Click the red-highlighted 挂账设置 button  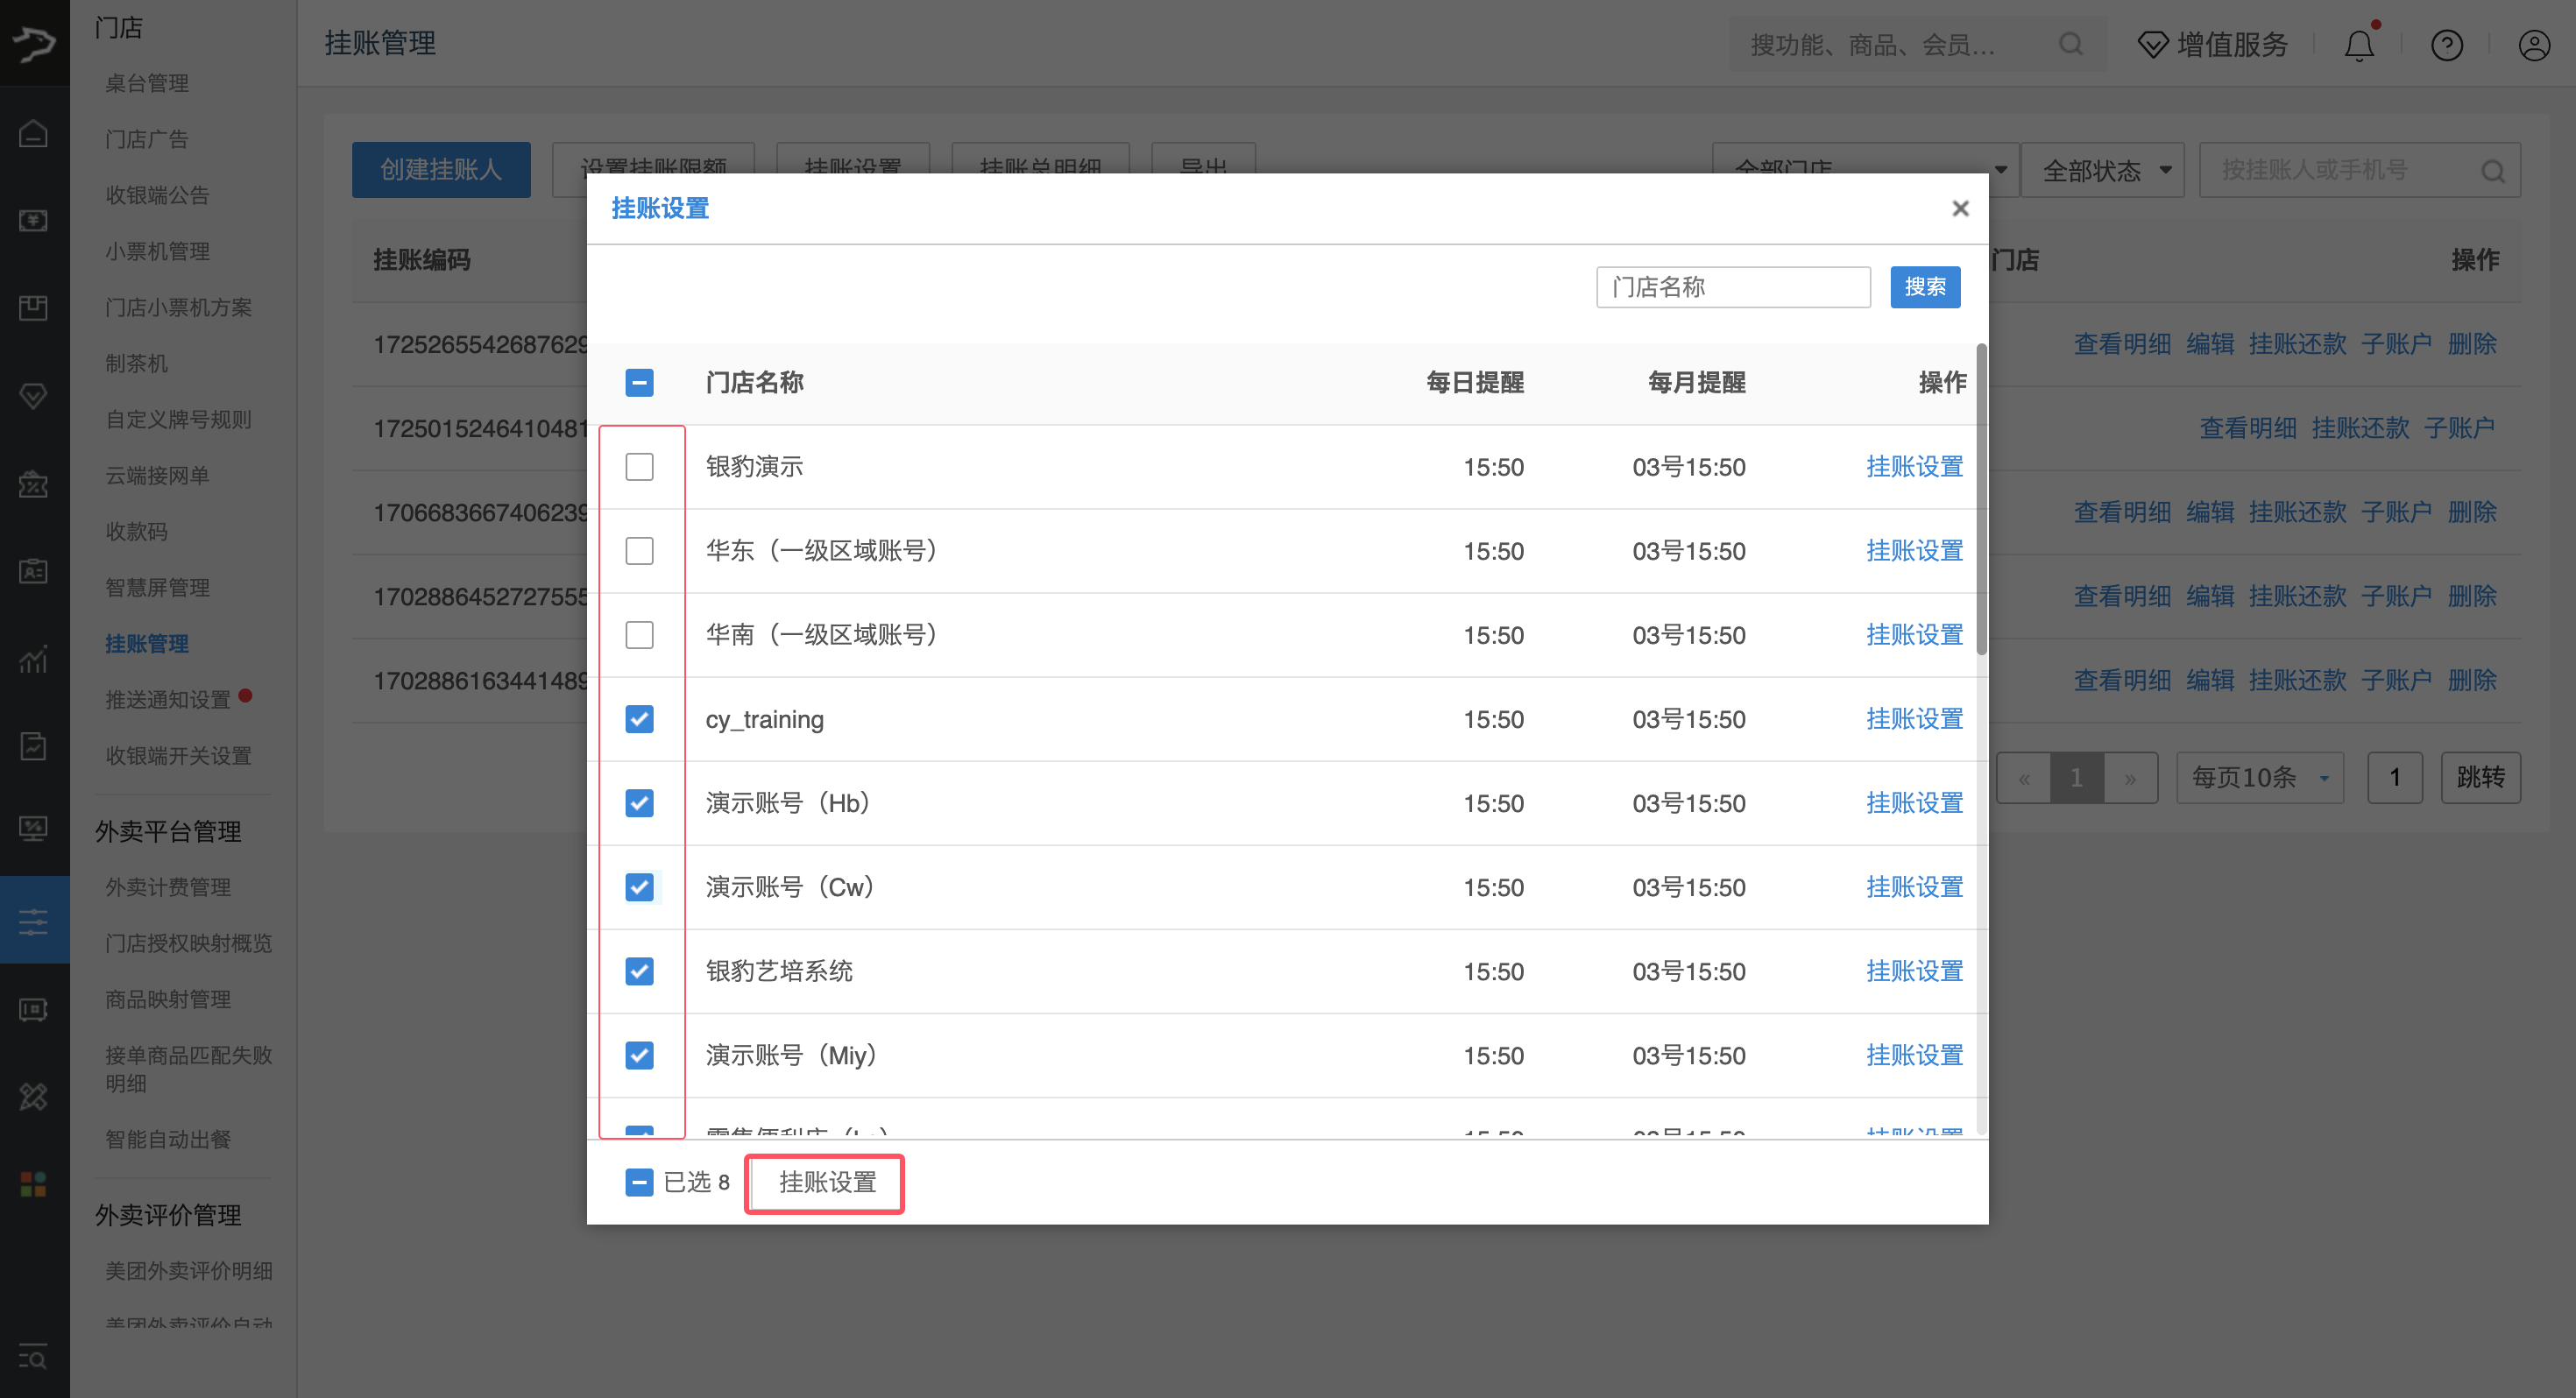(x=824, y=1183)
